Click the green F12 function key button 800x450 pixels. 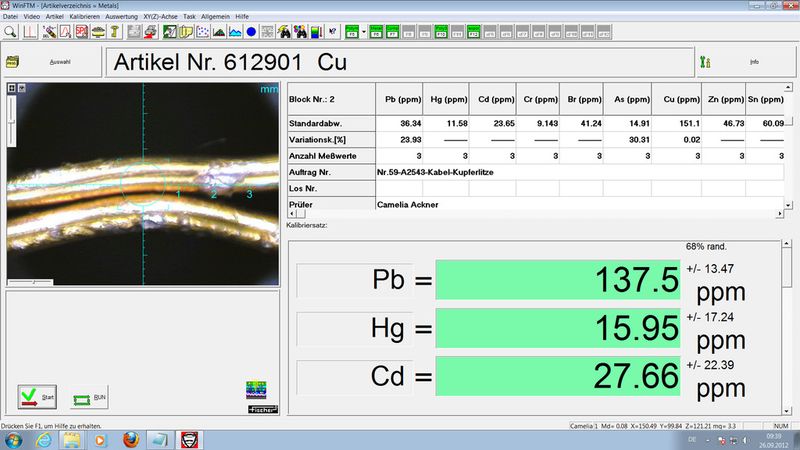click(x=473, y=33)
